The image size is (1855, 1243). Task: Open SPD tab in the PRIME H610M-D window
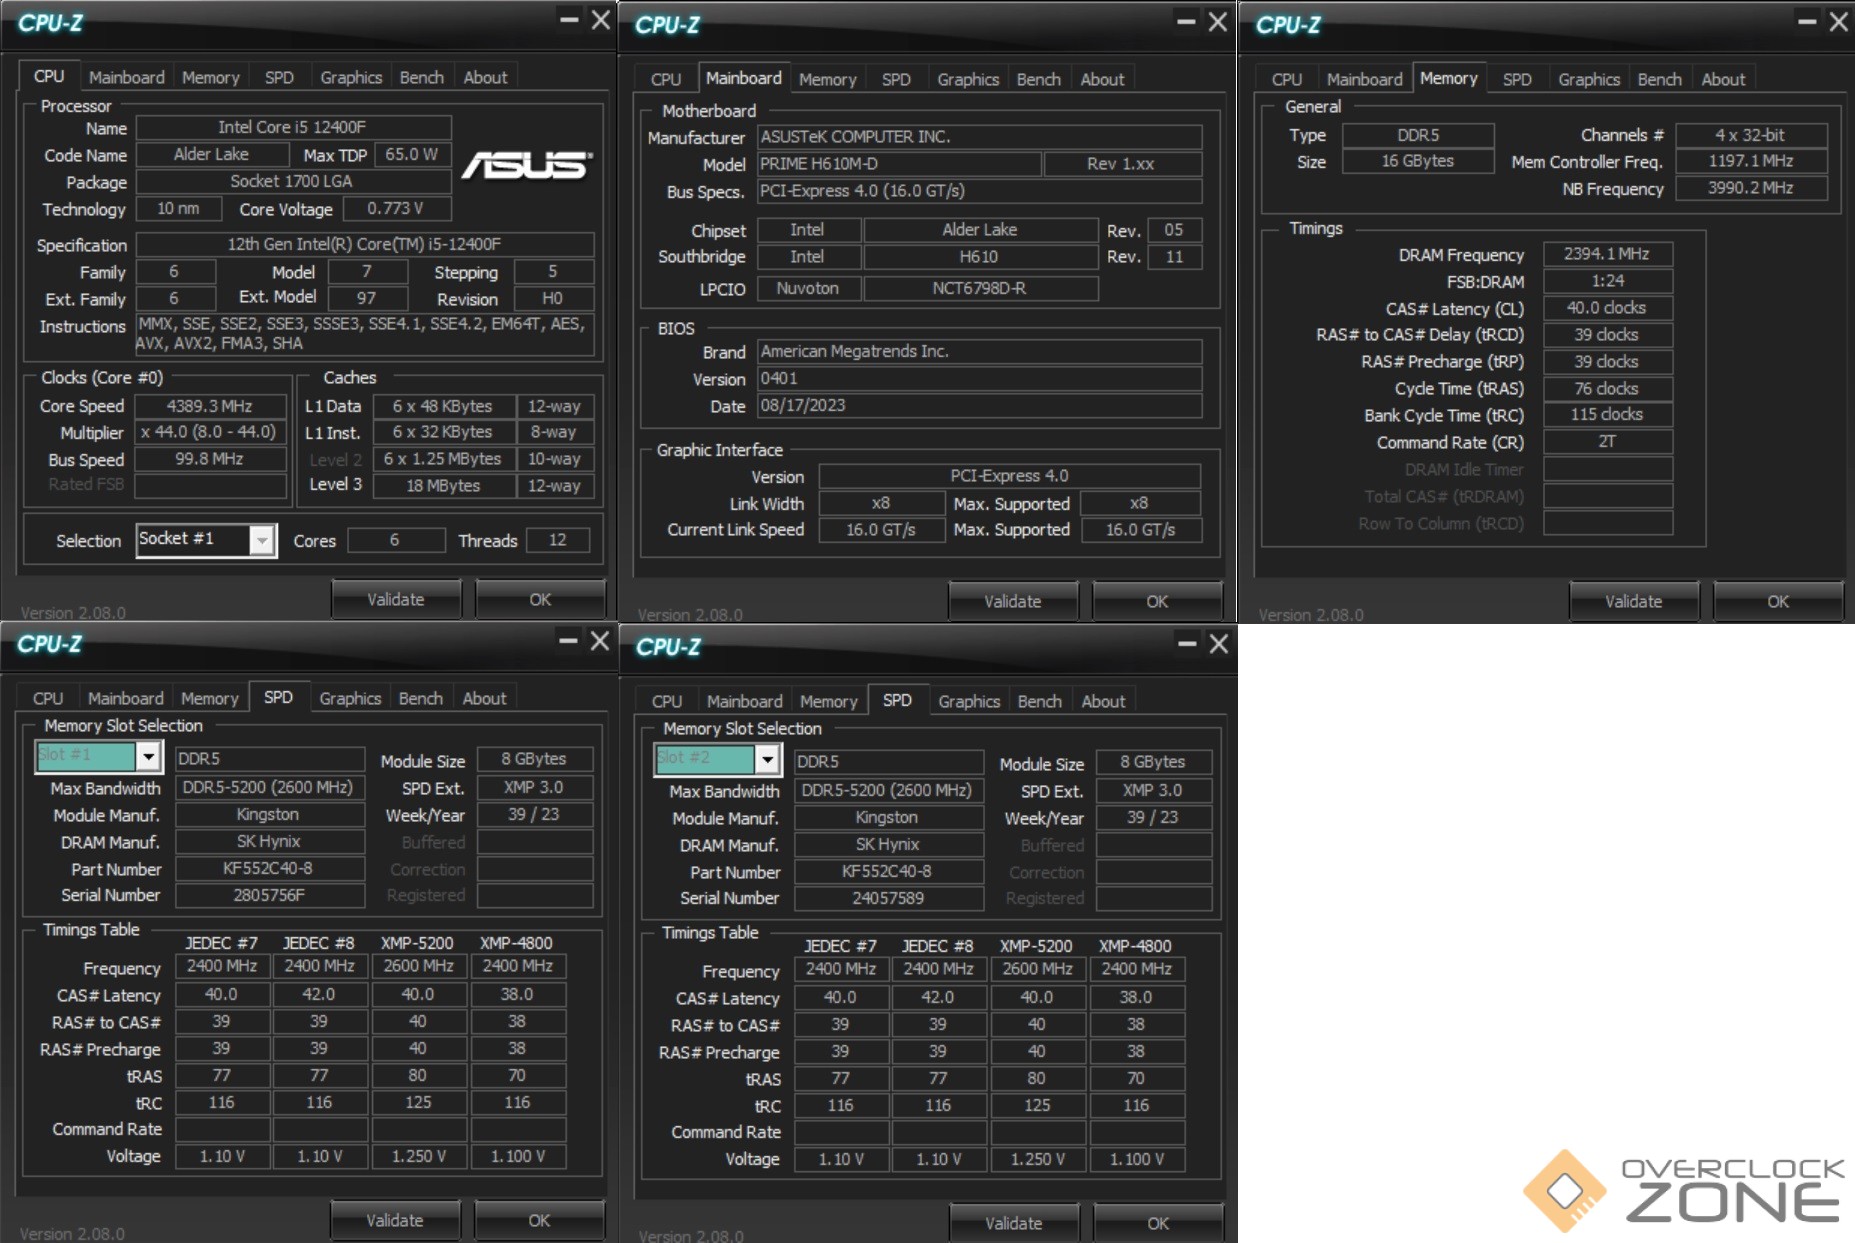(x=896, y=79)
